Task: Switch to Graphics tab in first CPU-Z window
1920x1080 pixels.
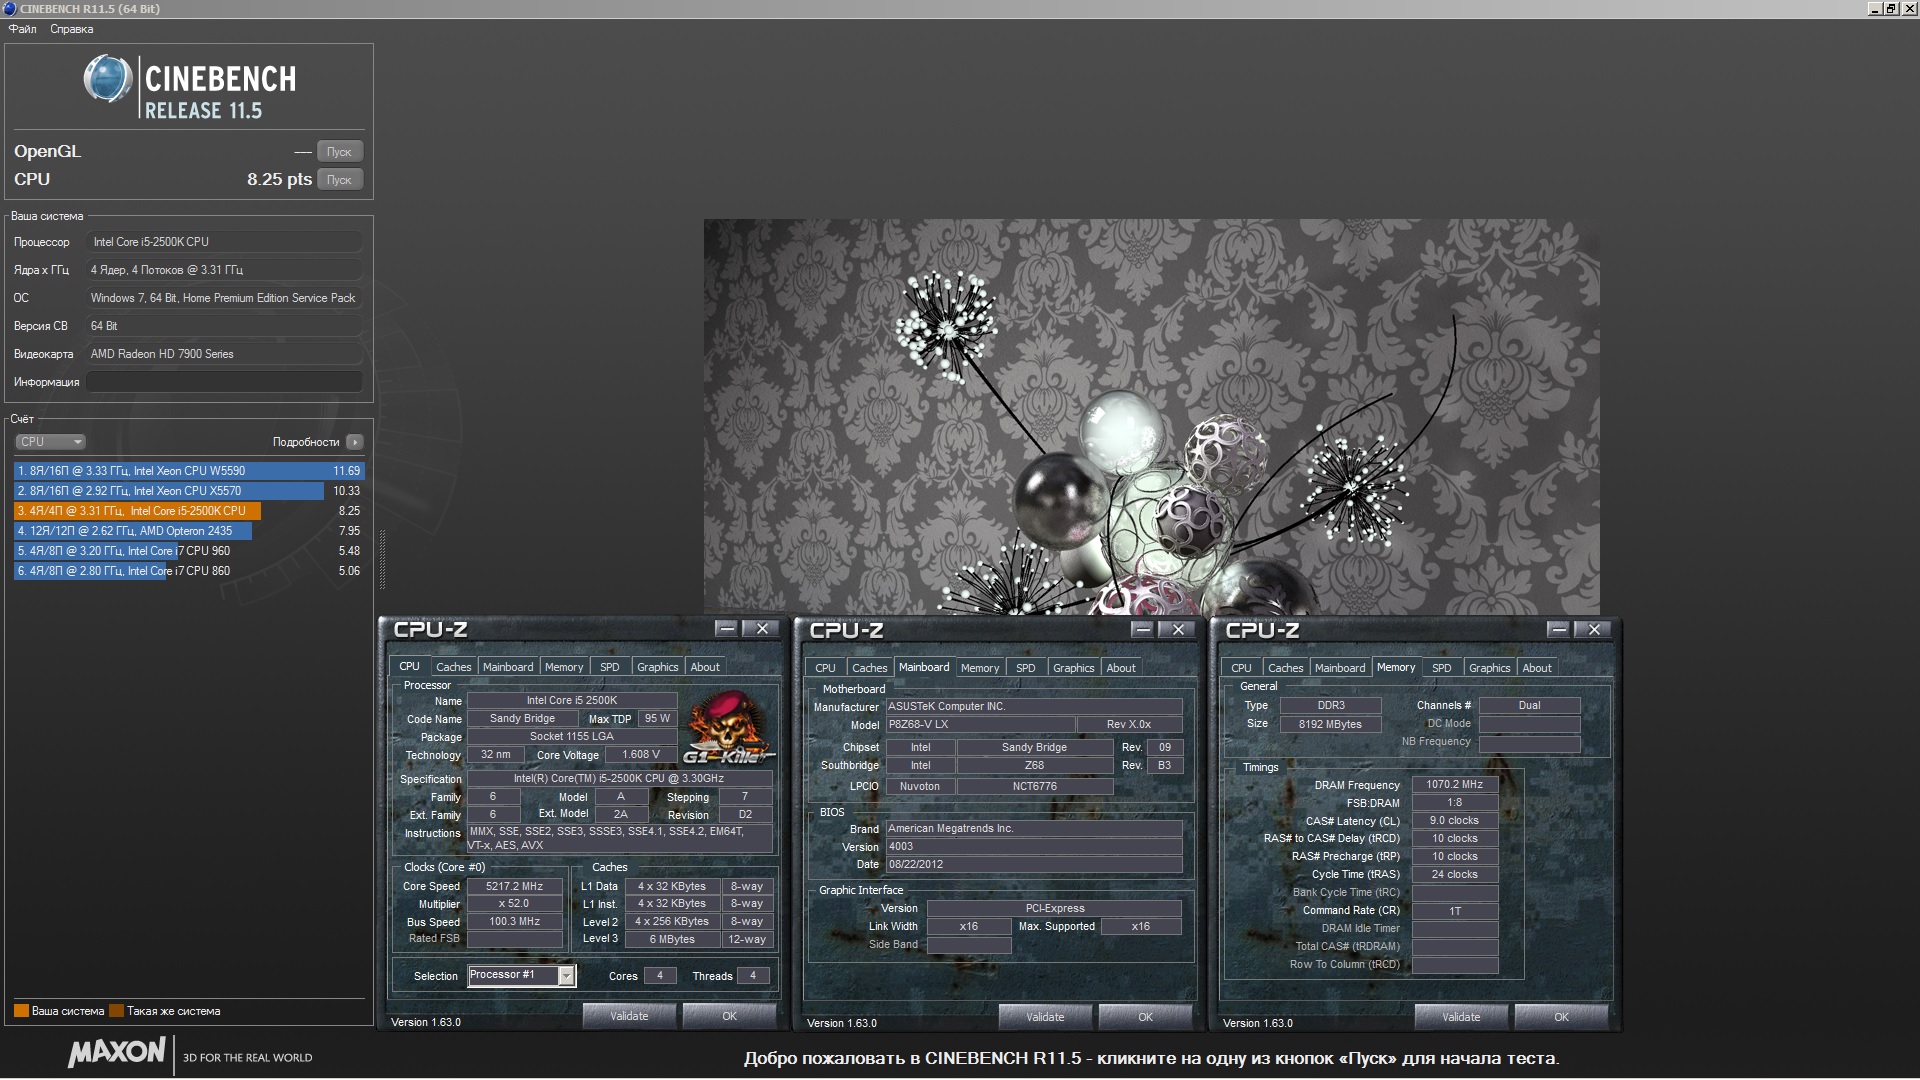Action: pyautogui.click(x=658, y=667)
